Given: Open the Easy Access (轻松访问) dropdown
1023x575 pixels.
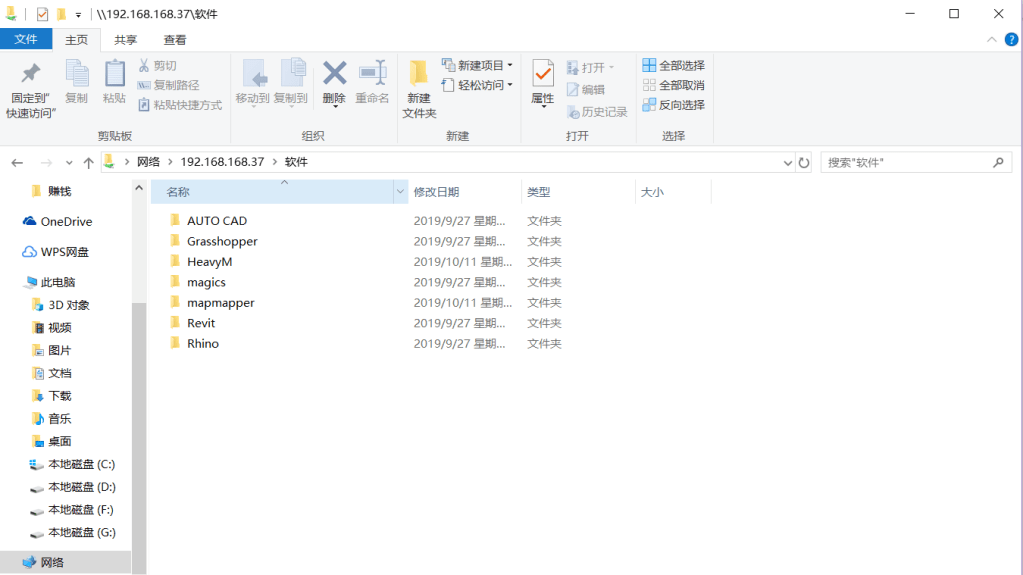Looking at the screenshot, I should pyautogui.click(x=478, y=85).
